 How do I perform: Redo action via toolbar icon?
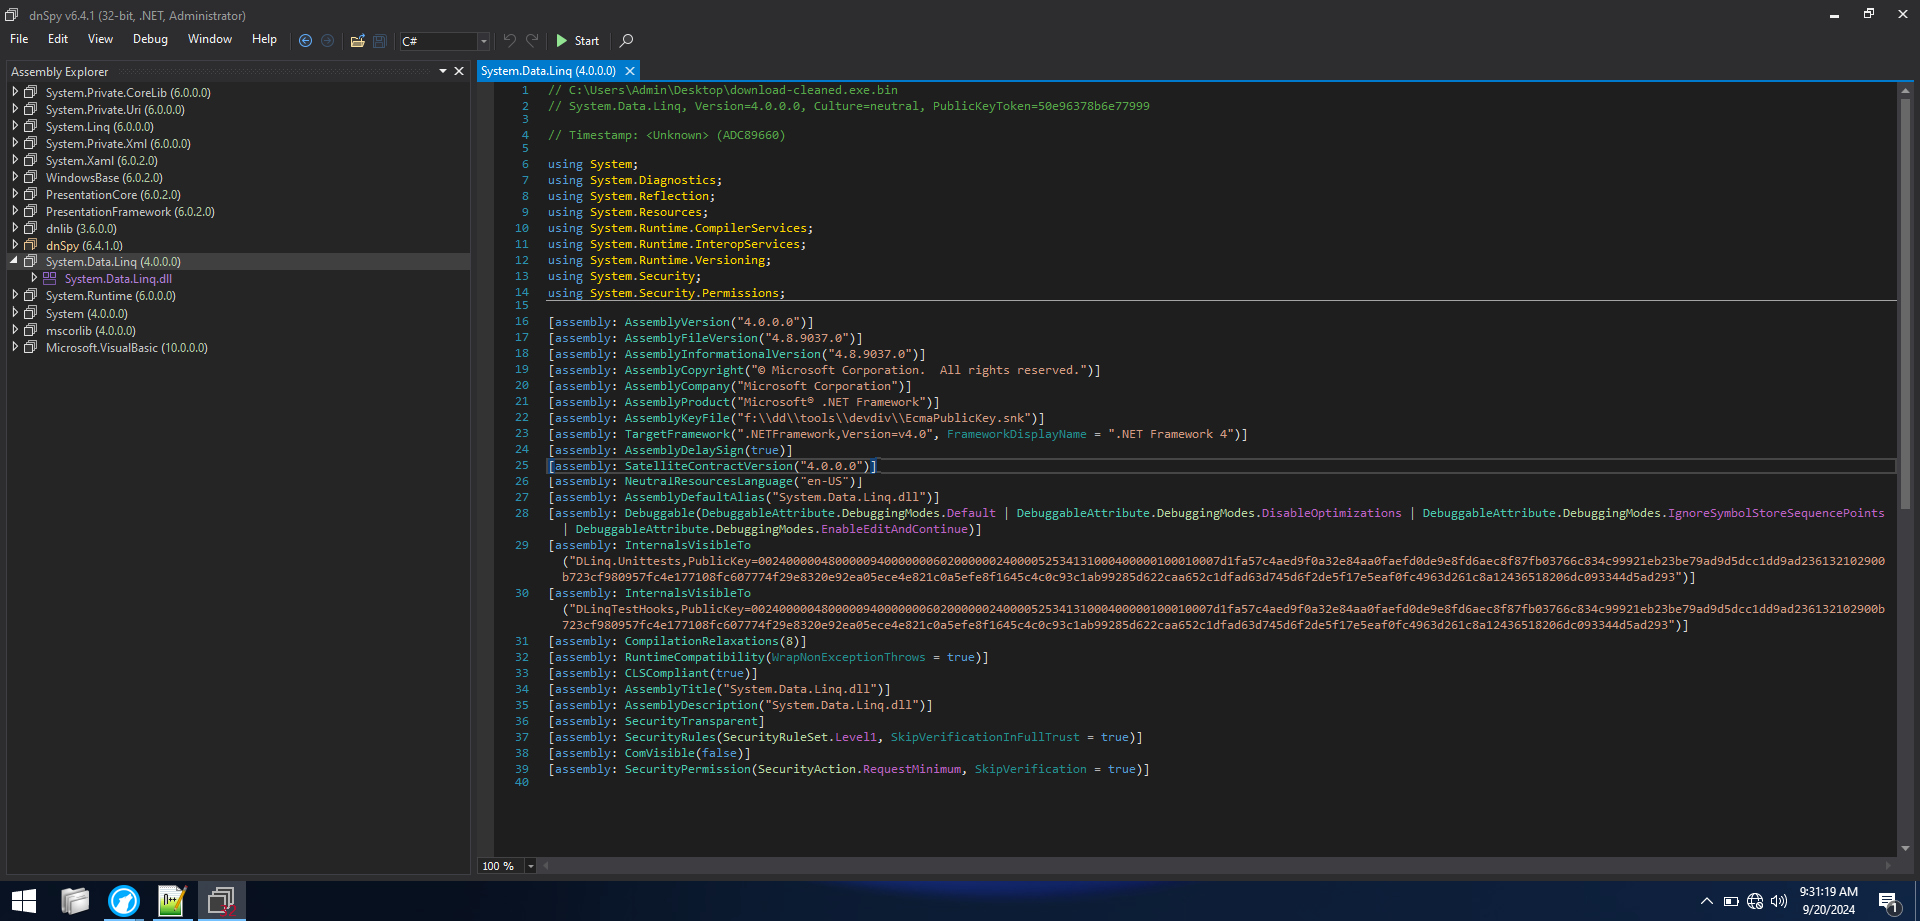pyautogui.click(x=532, y=41)
